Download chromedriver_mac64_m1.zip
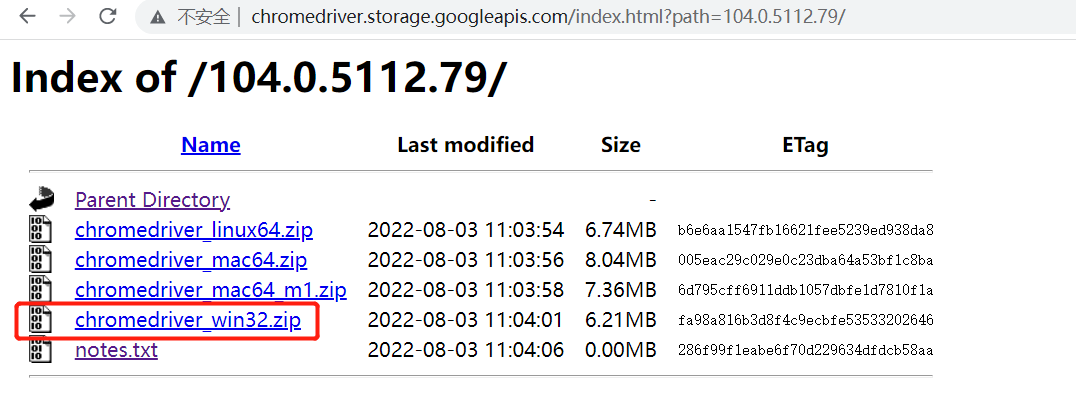The image size is (1076, 408). tap(210, 291)
